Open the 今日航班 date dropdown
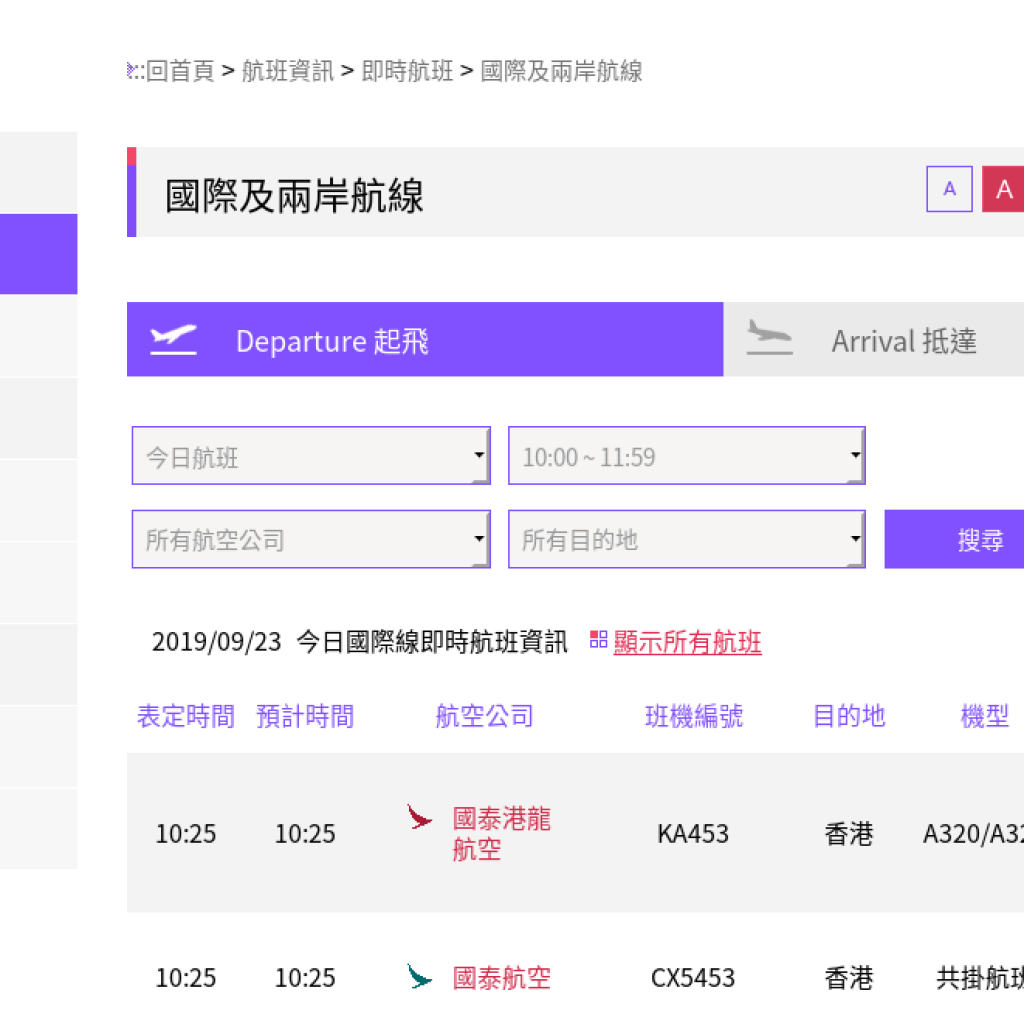Image resolution: width=1024 pixels, height=1024 pixels. [310, 455]
